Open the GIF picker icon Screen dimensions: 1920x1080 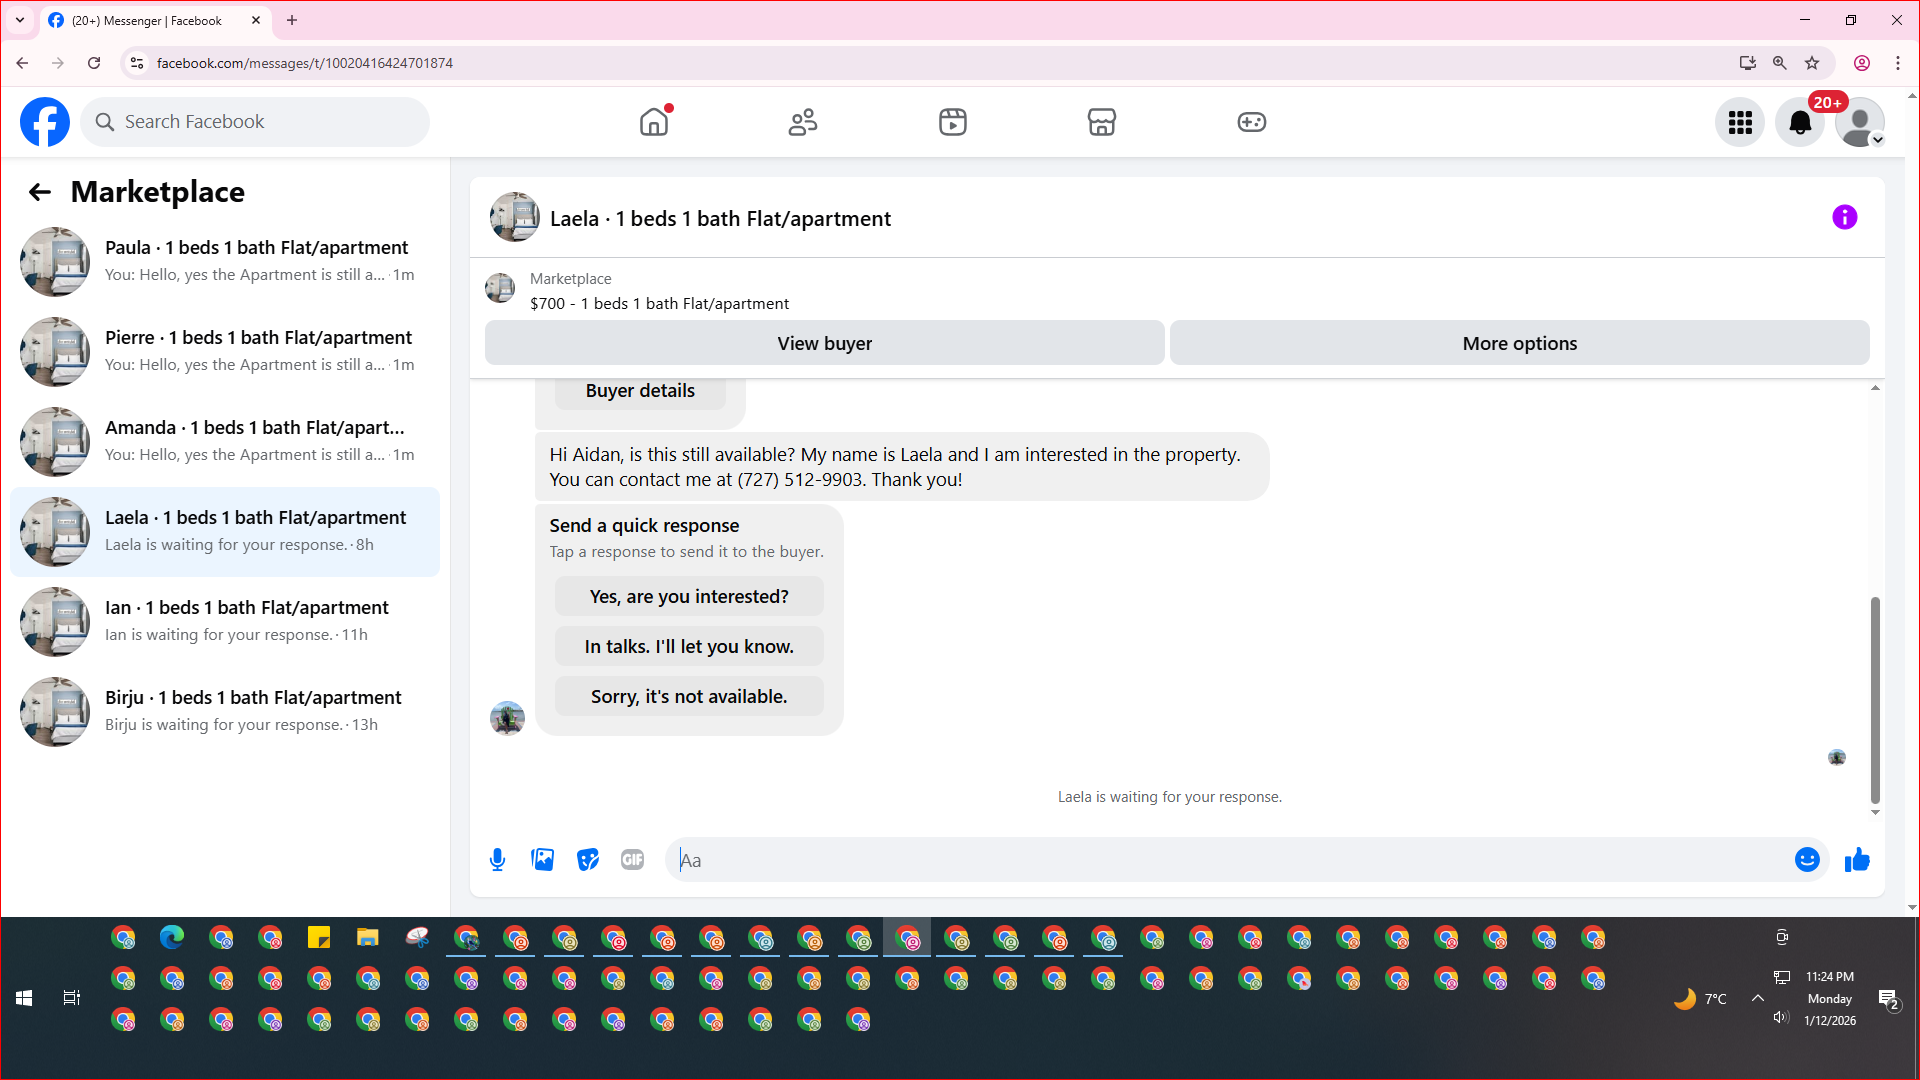pos(632,860)
